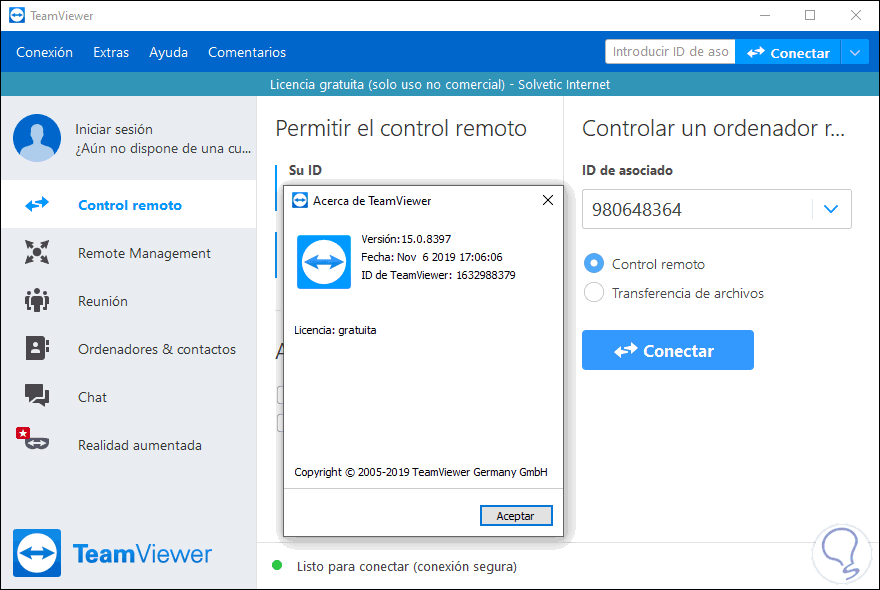Image resolution: width=880 pixels, height=590 pixels.
Task: Click the Reunión people icon
Action: pyautogui.click(x=37, y=300)
